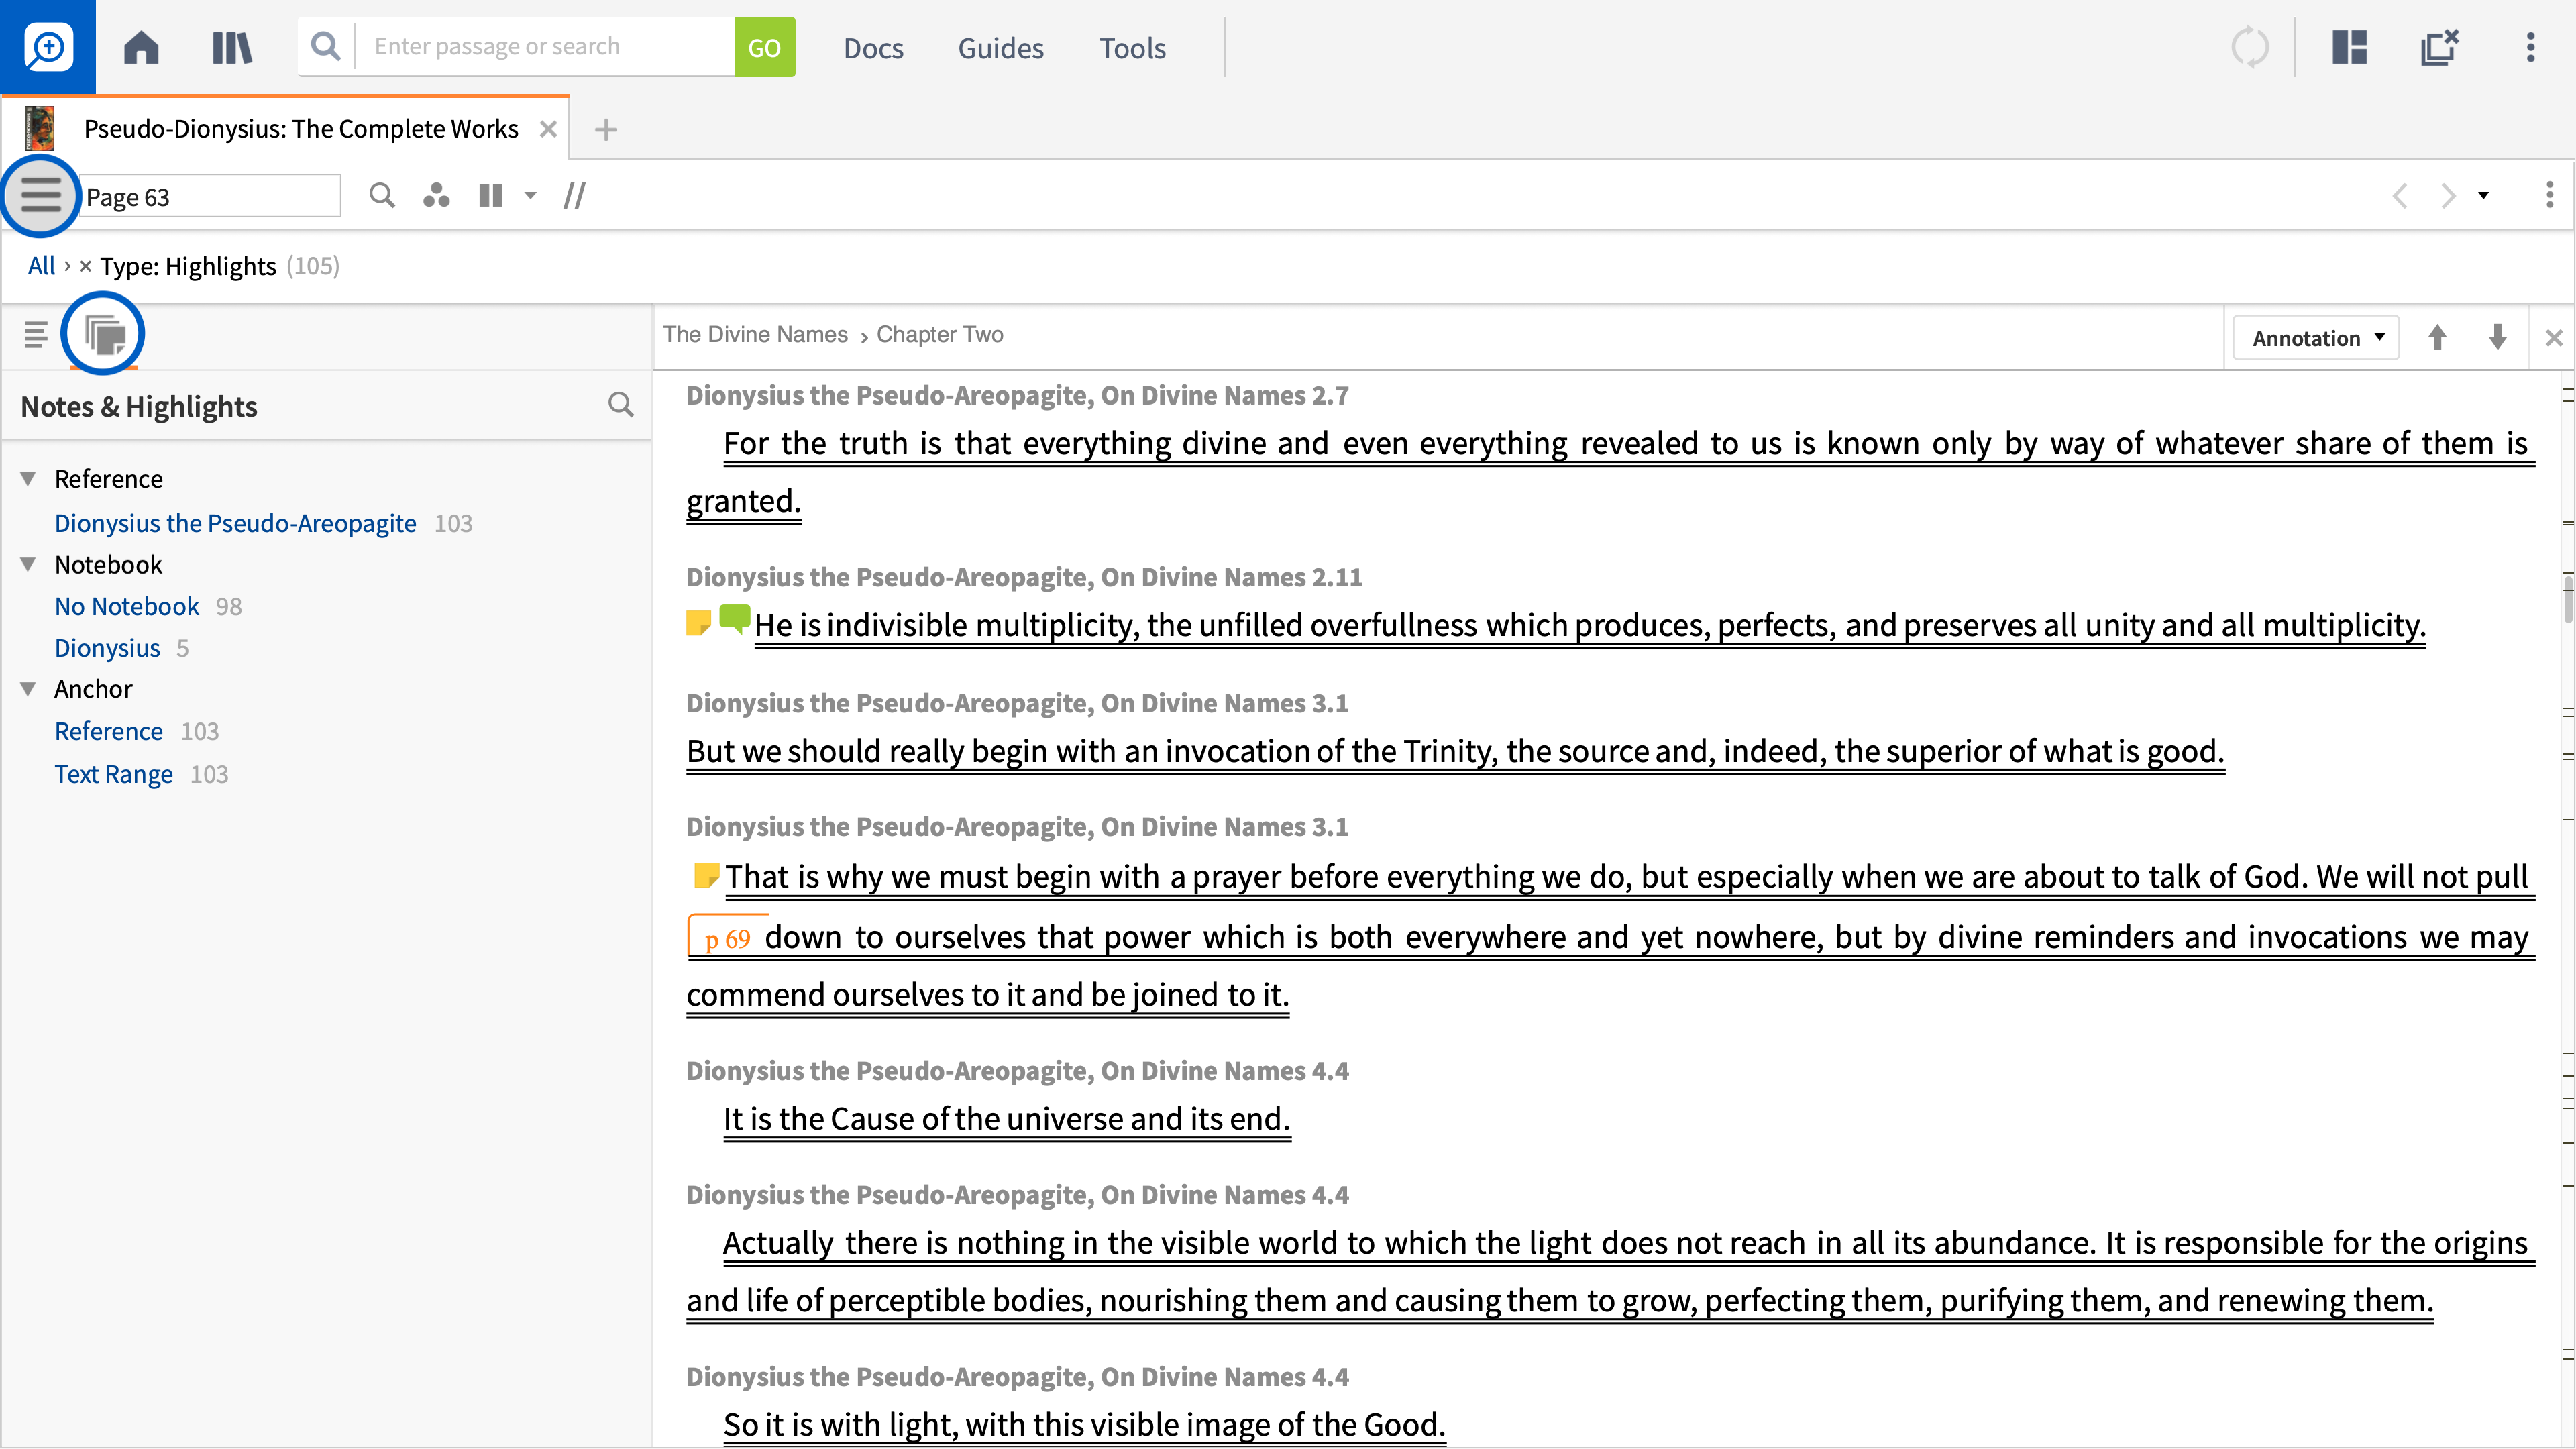Navigate forward in history
The height and width of the screenshot is (1449, 2576).
2447,195
